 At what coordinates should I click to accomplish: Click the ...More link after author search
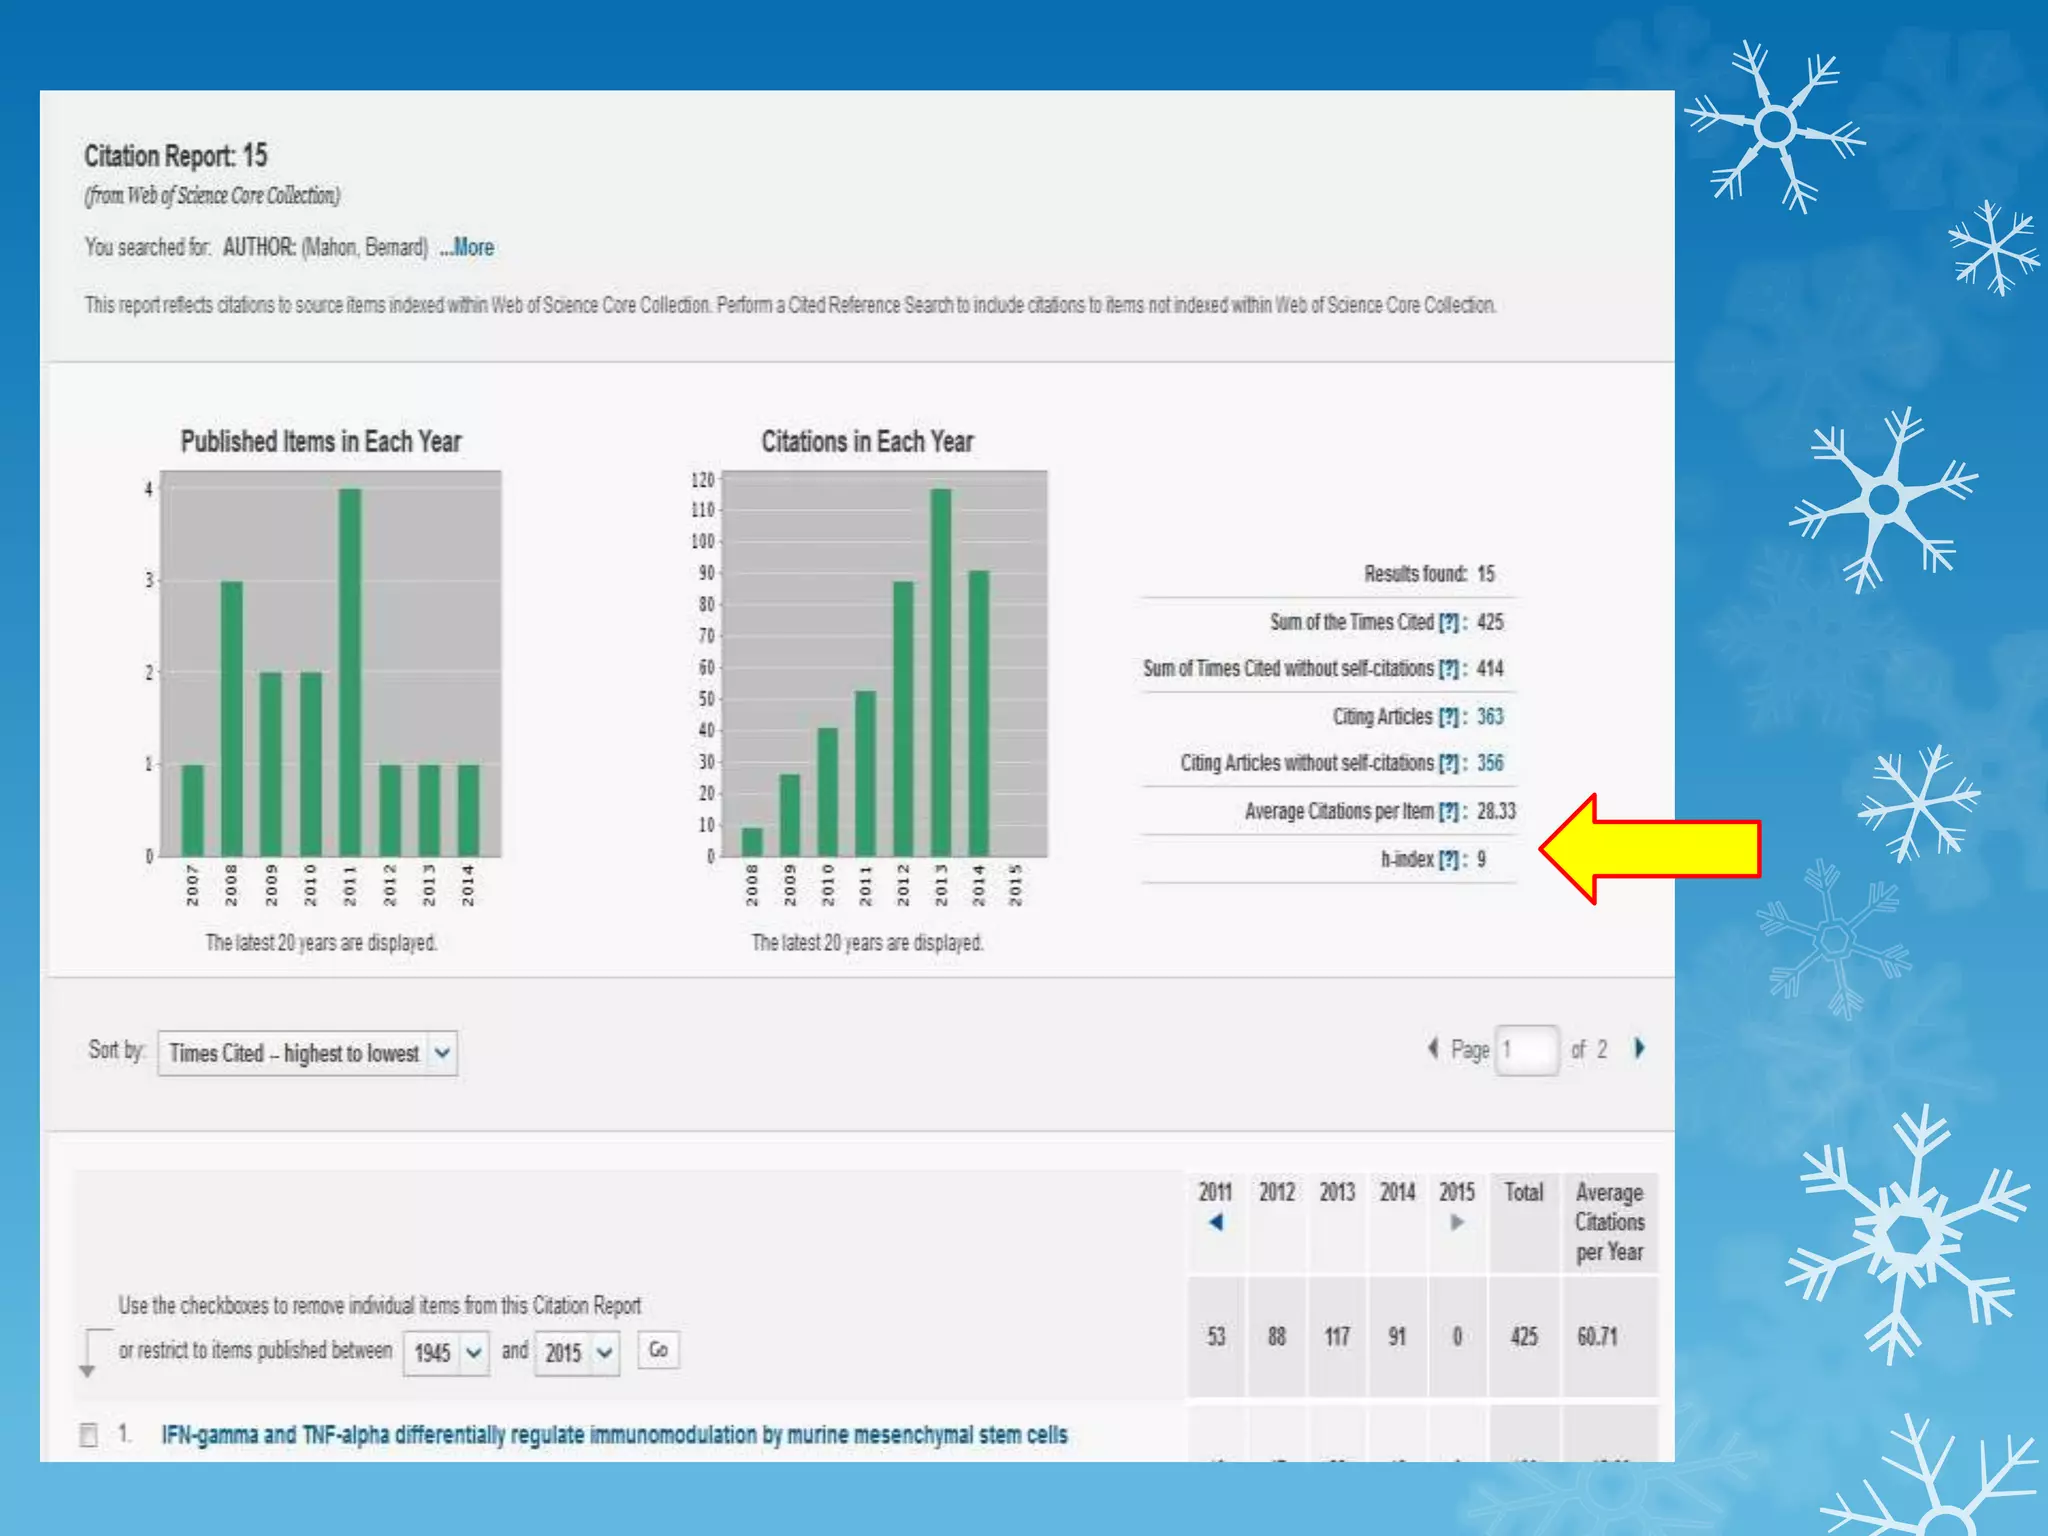click(x=467, y=247)
